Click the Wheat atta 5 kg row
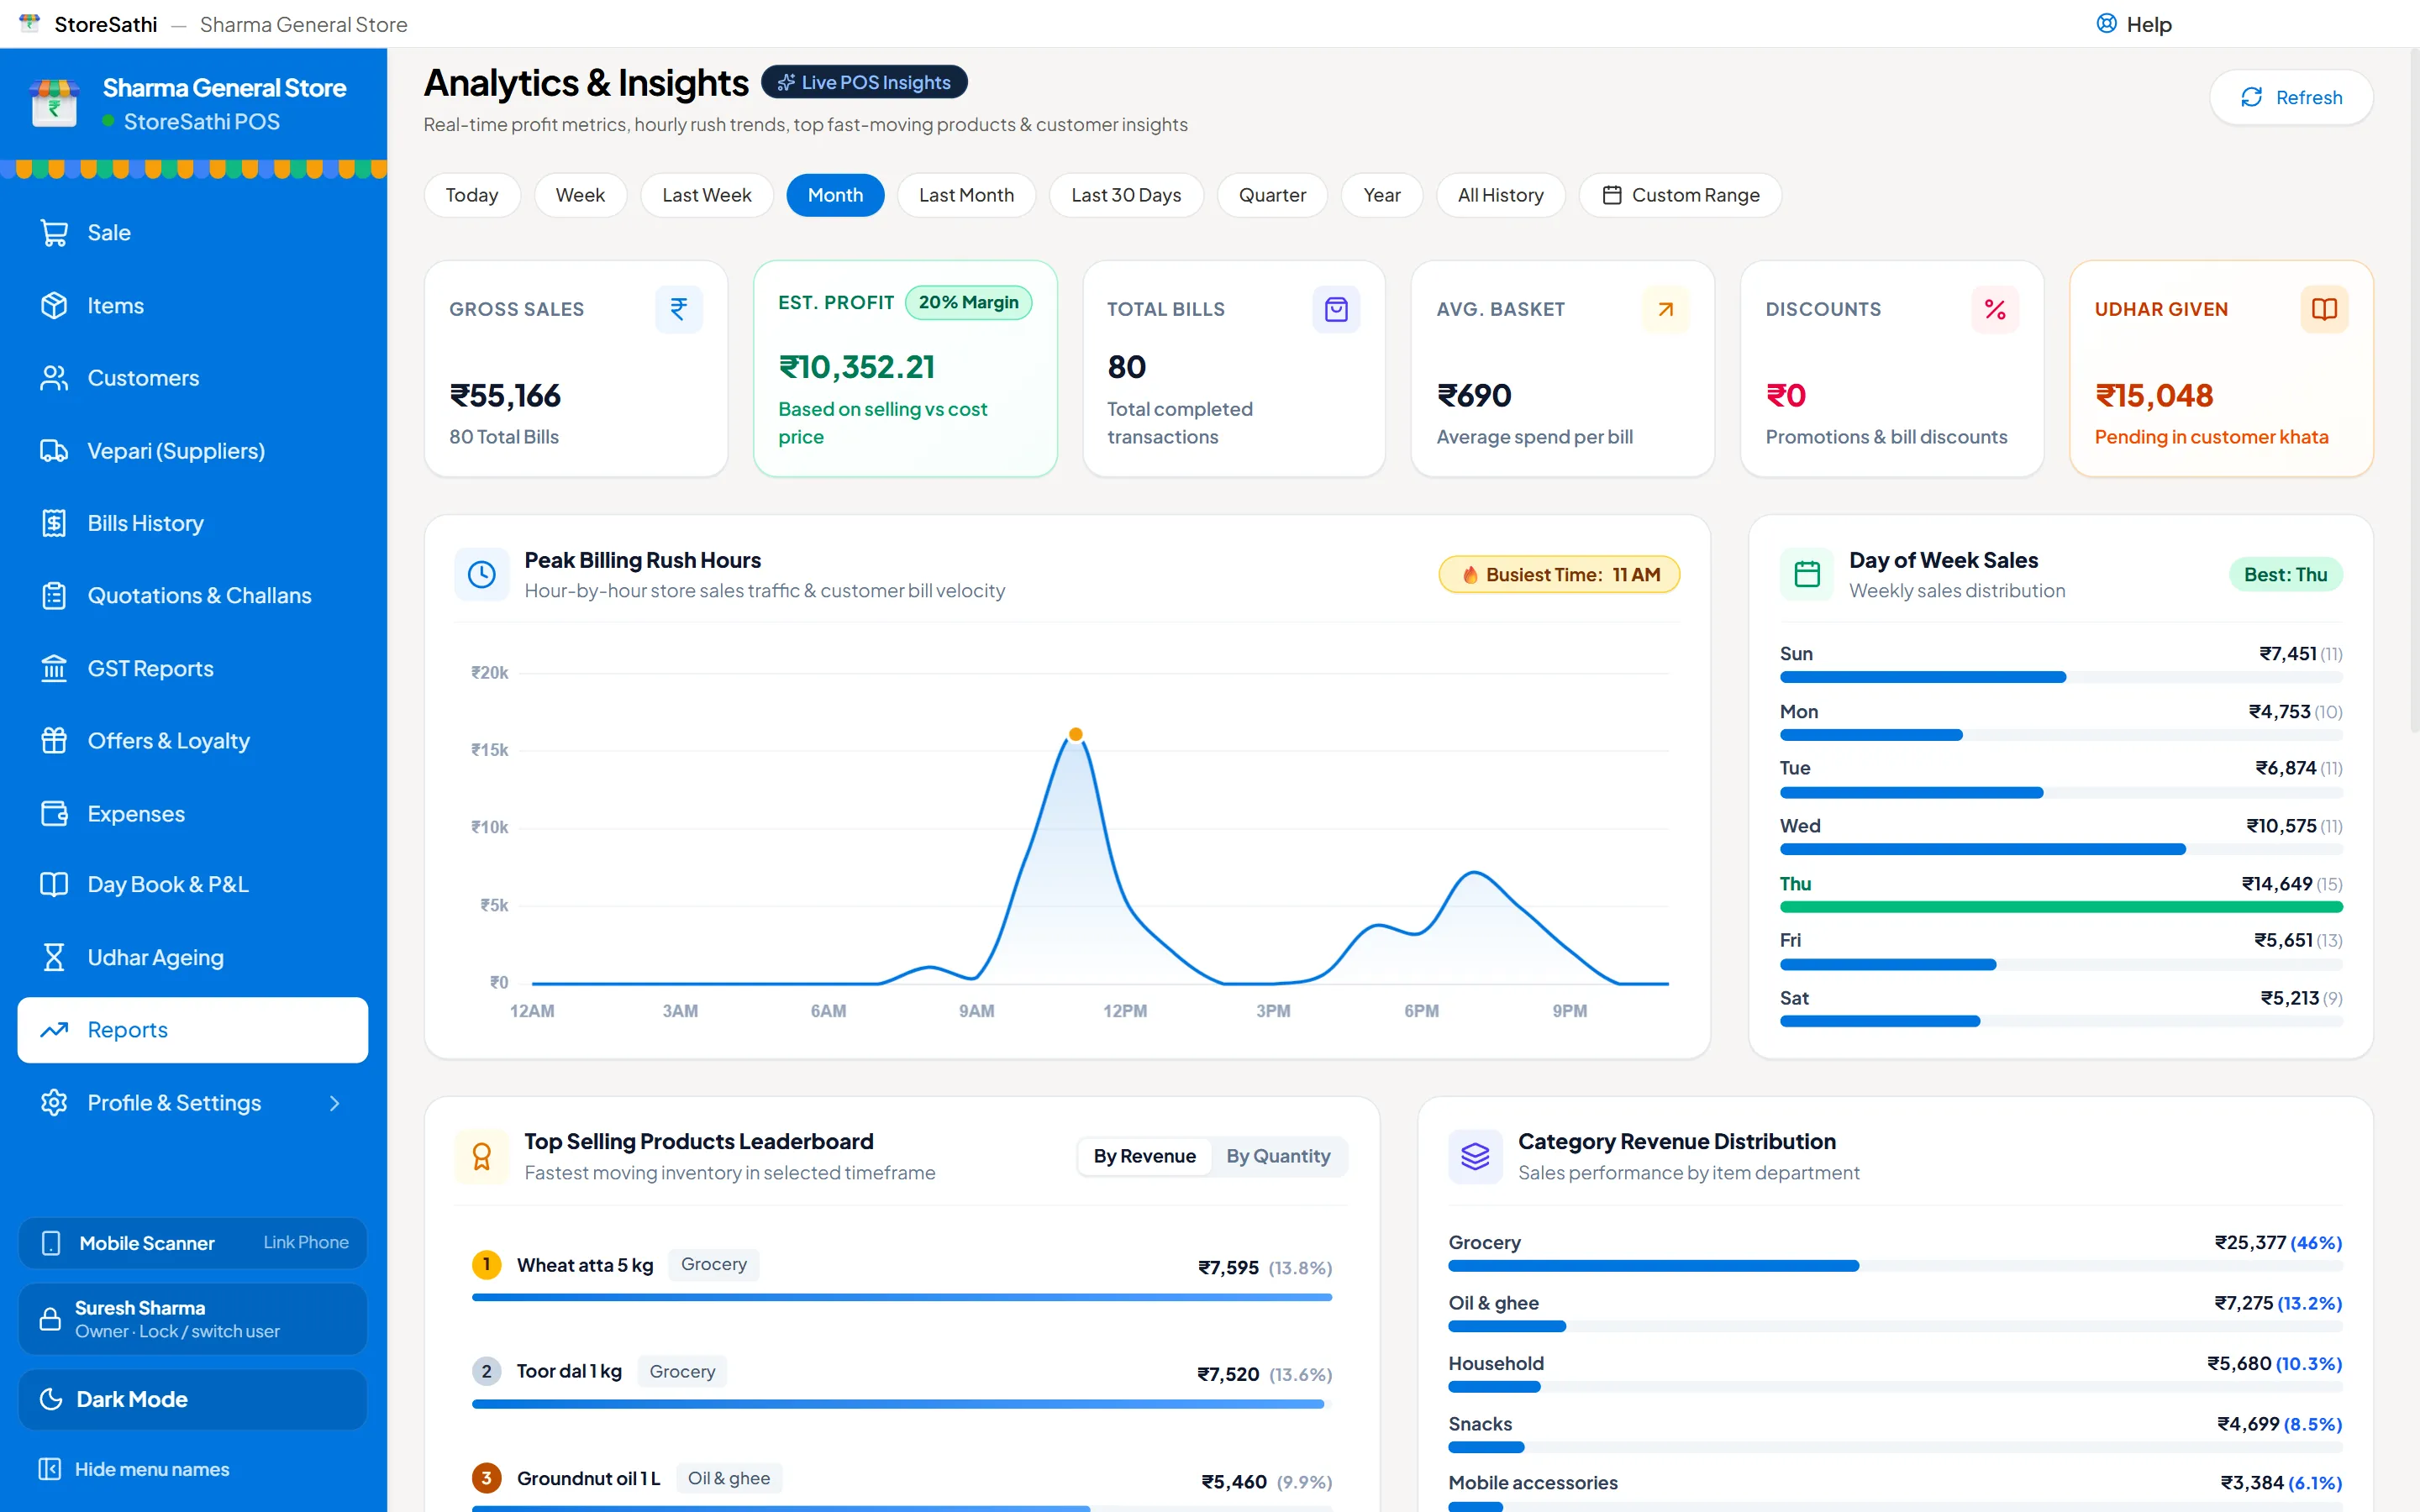2420x1512 pixels. 902,1275
